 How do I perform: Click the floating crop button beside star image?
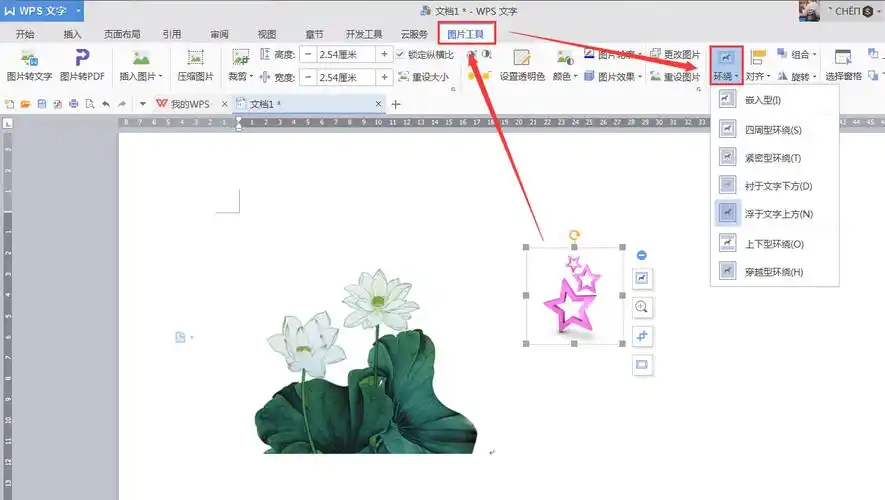[x=642, y=336]
